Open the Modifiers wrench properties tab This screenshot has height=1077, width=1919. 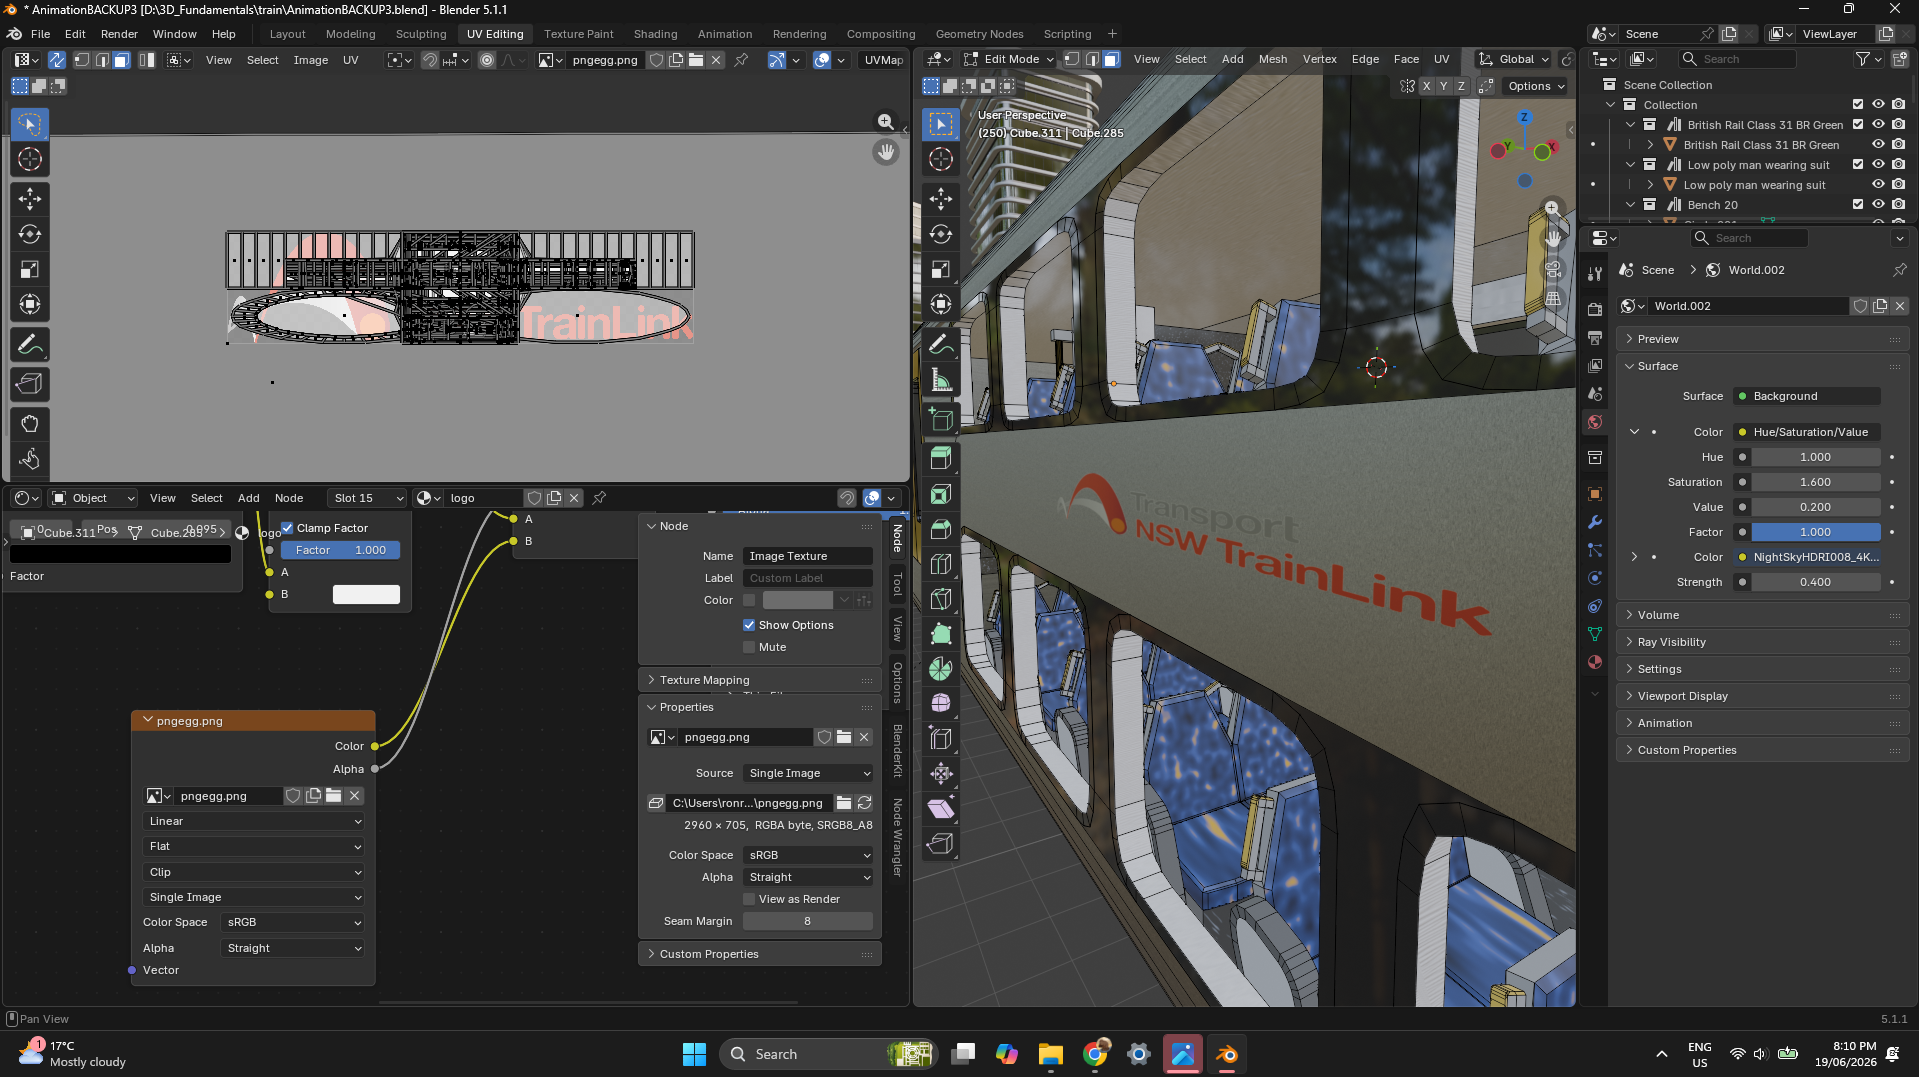[1595, 522]
